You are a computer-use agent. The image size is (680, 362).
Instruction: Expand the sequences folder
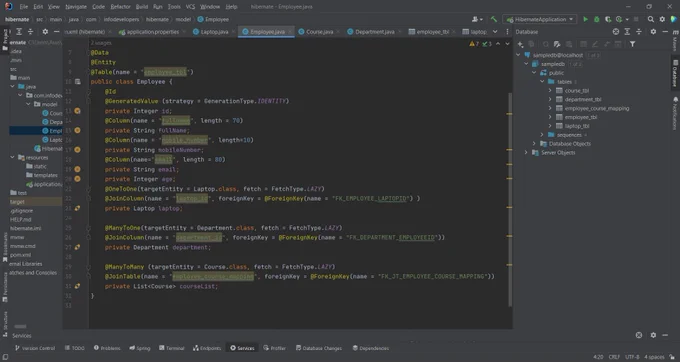coord(542,135)
